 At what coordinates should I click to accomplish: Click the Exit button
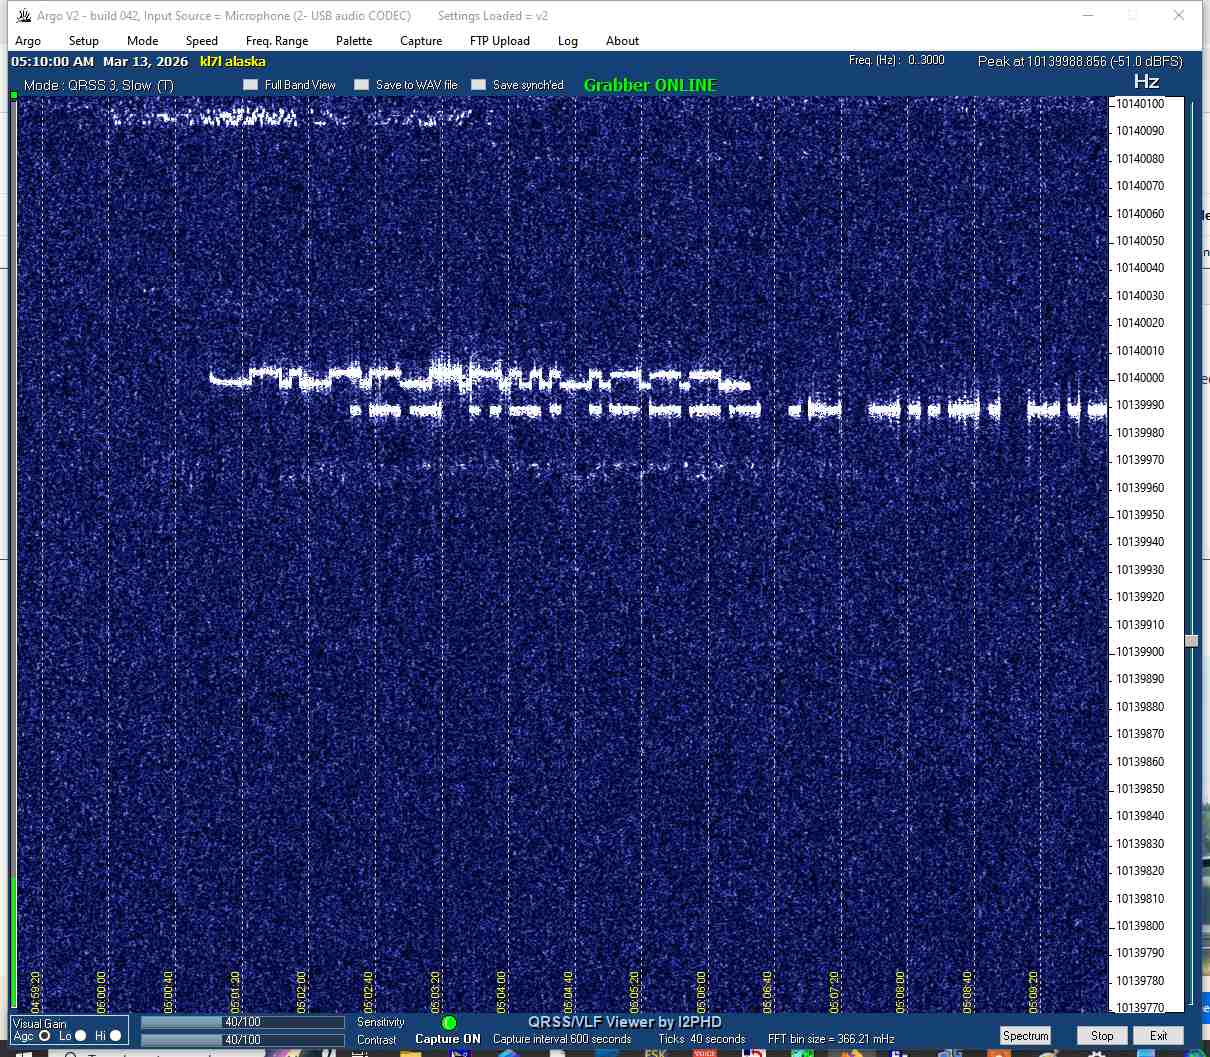coord(1158,1036)
